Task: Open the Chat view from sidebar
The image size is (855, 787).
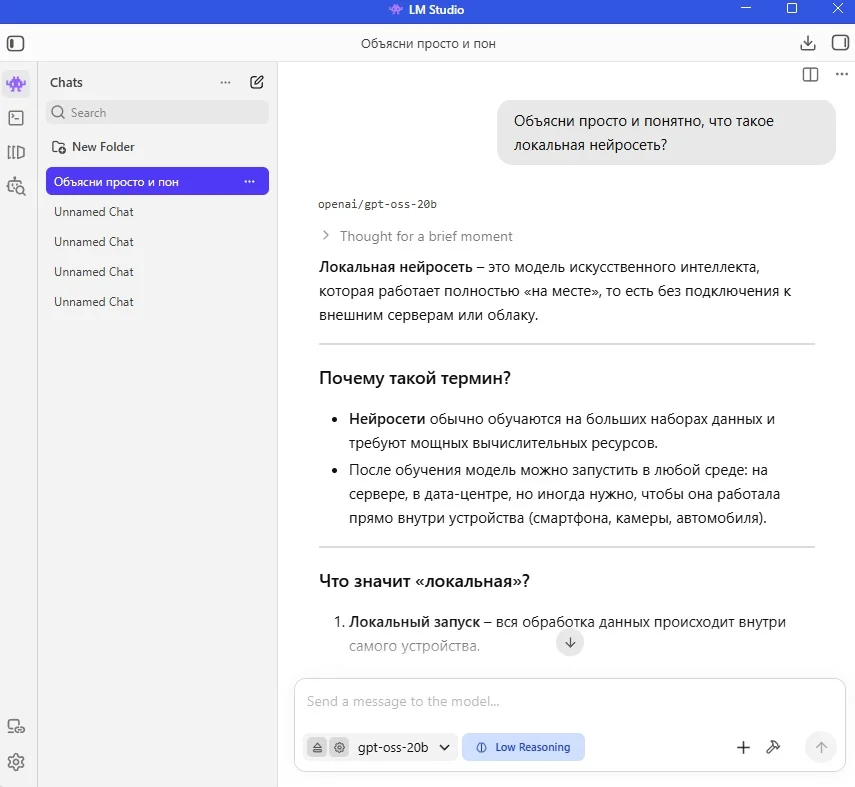Action: [16, 84]
